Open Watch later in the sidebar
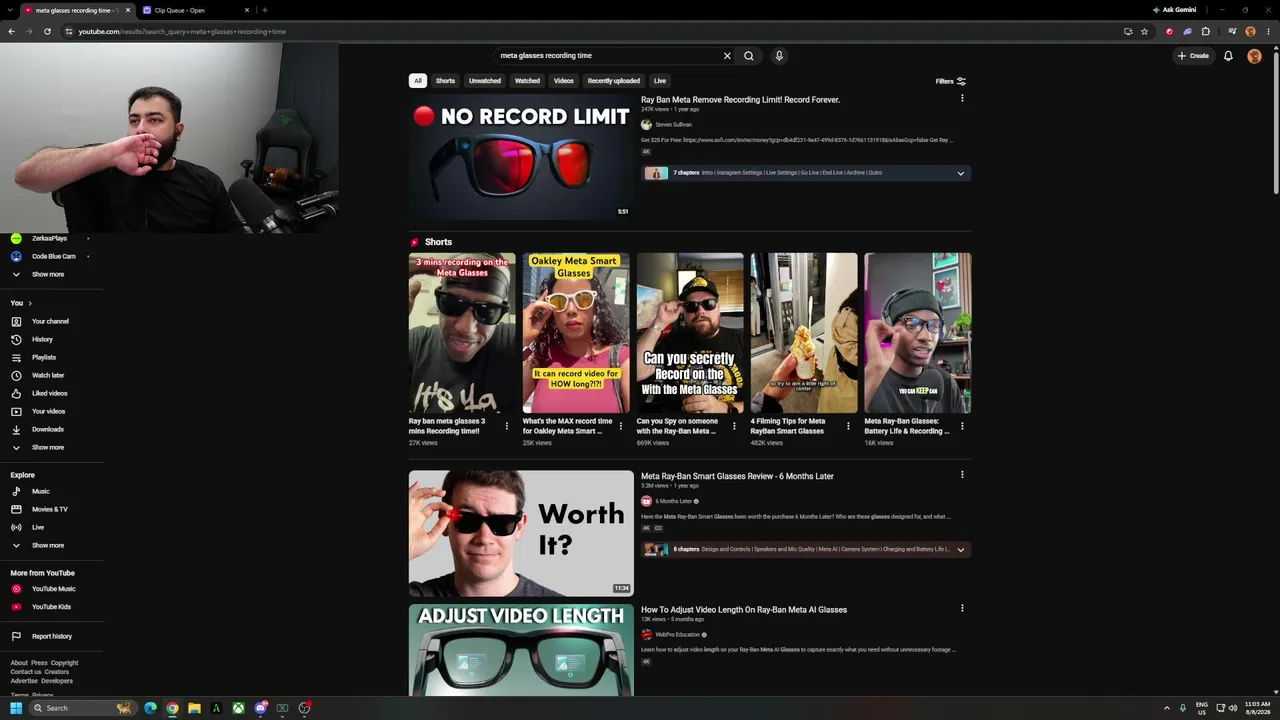 pos(48,375)
